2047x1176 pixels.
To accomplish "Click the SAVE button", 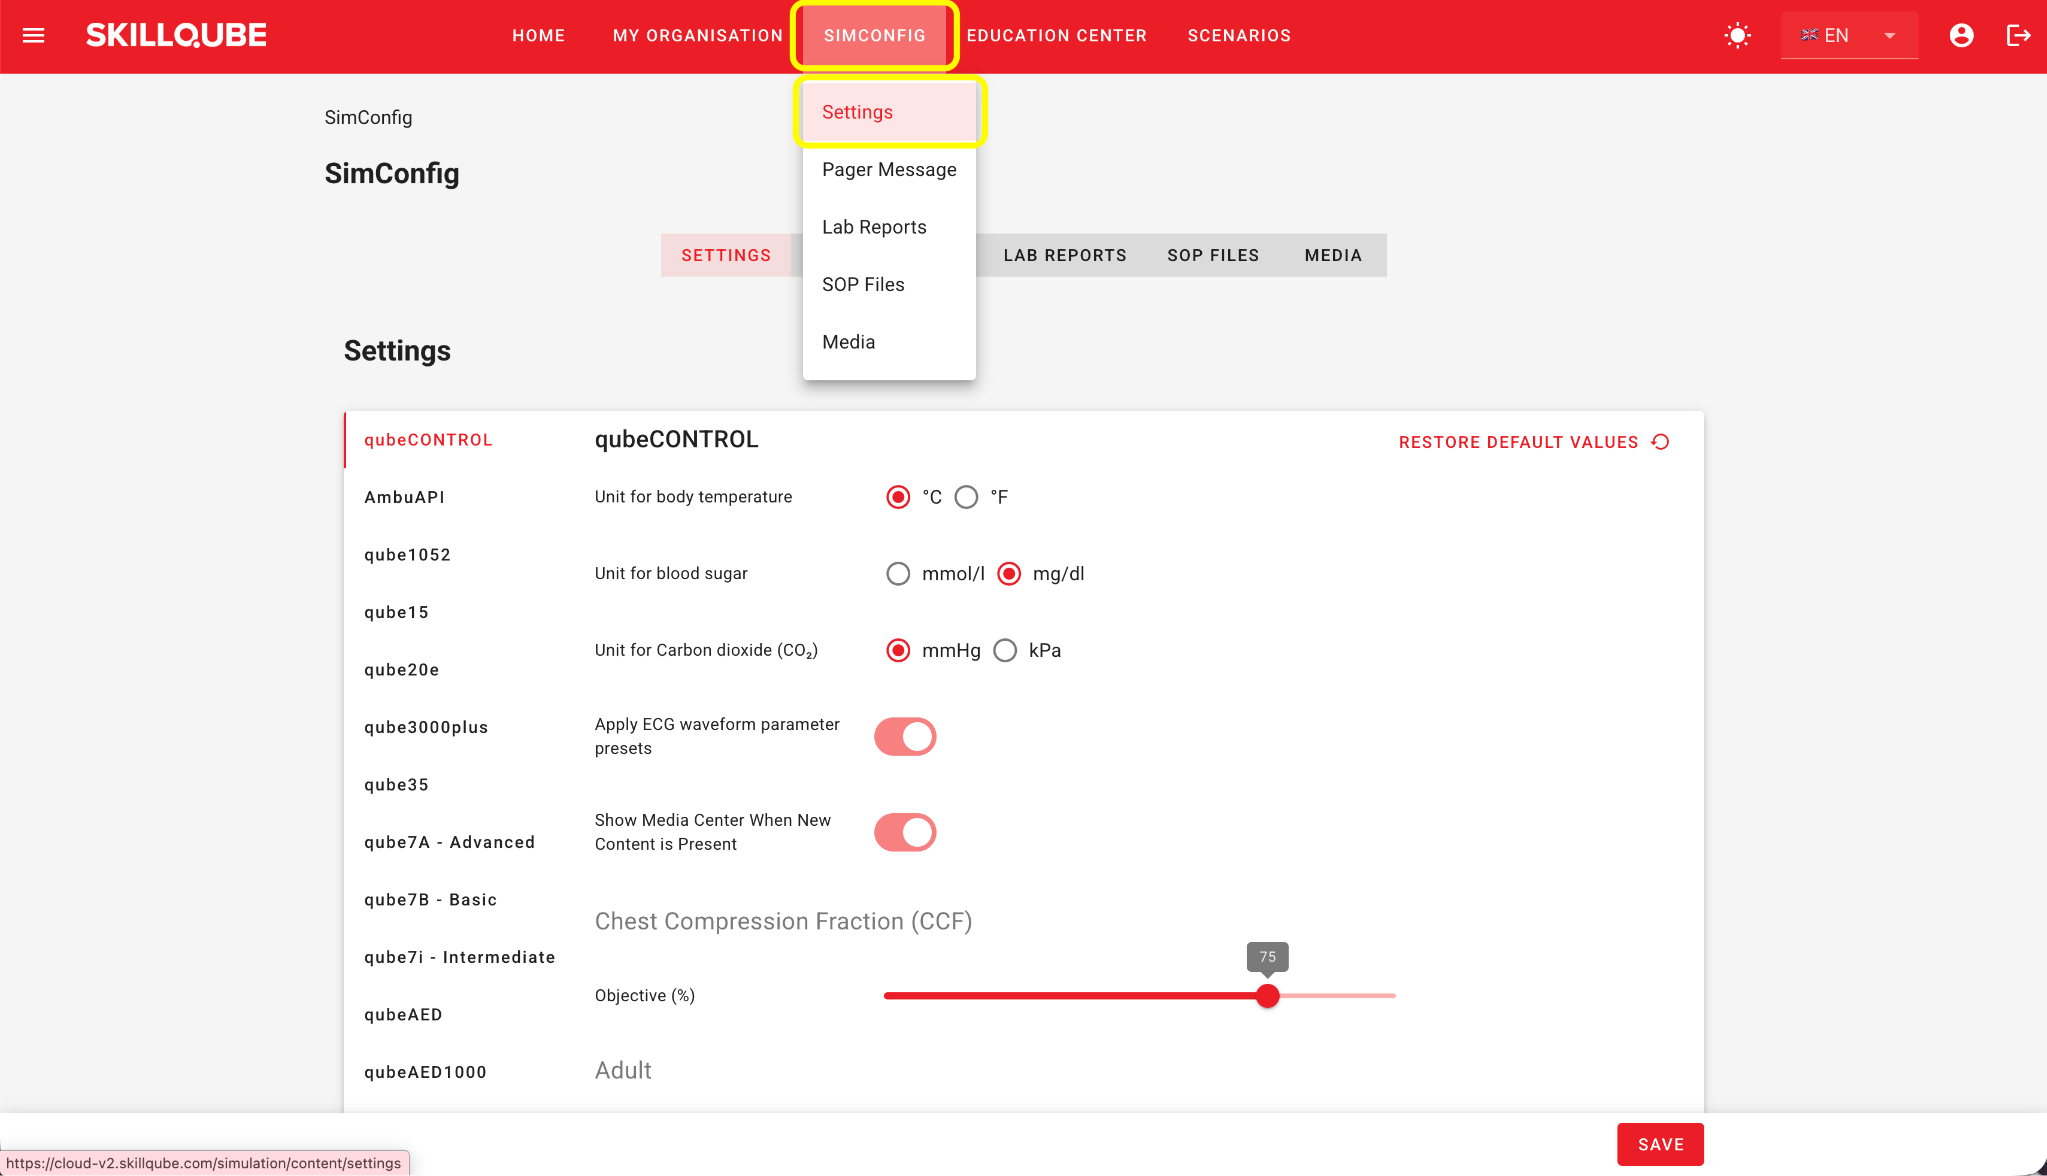I will point(1660,1145).
